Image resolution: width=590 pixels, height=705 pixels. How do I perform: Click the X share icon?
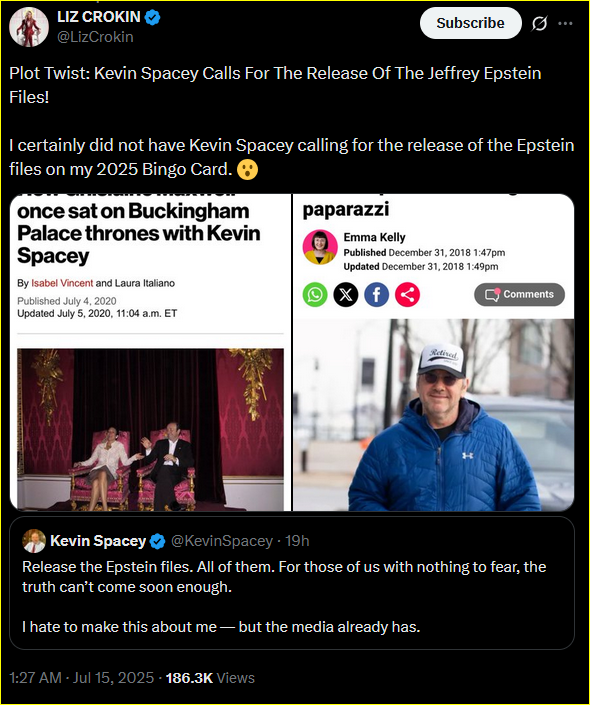[x=346, y=295]
